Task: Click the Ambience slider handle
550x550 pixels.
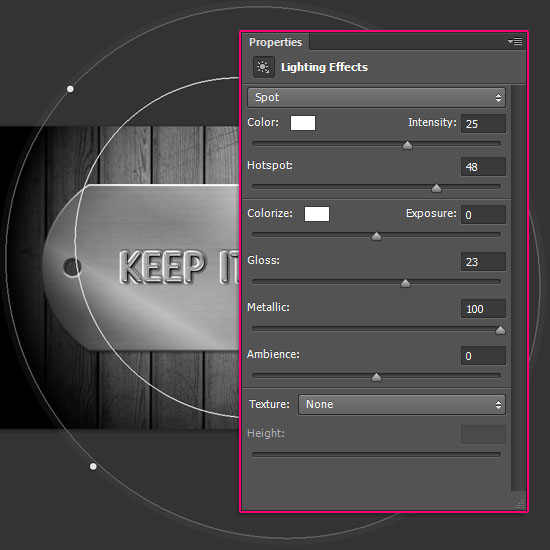Action: 376,377
